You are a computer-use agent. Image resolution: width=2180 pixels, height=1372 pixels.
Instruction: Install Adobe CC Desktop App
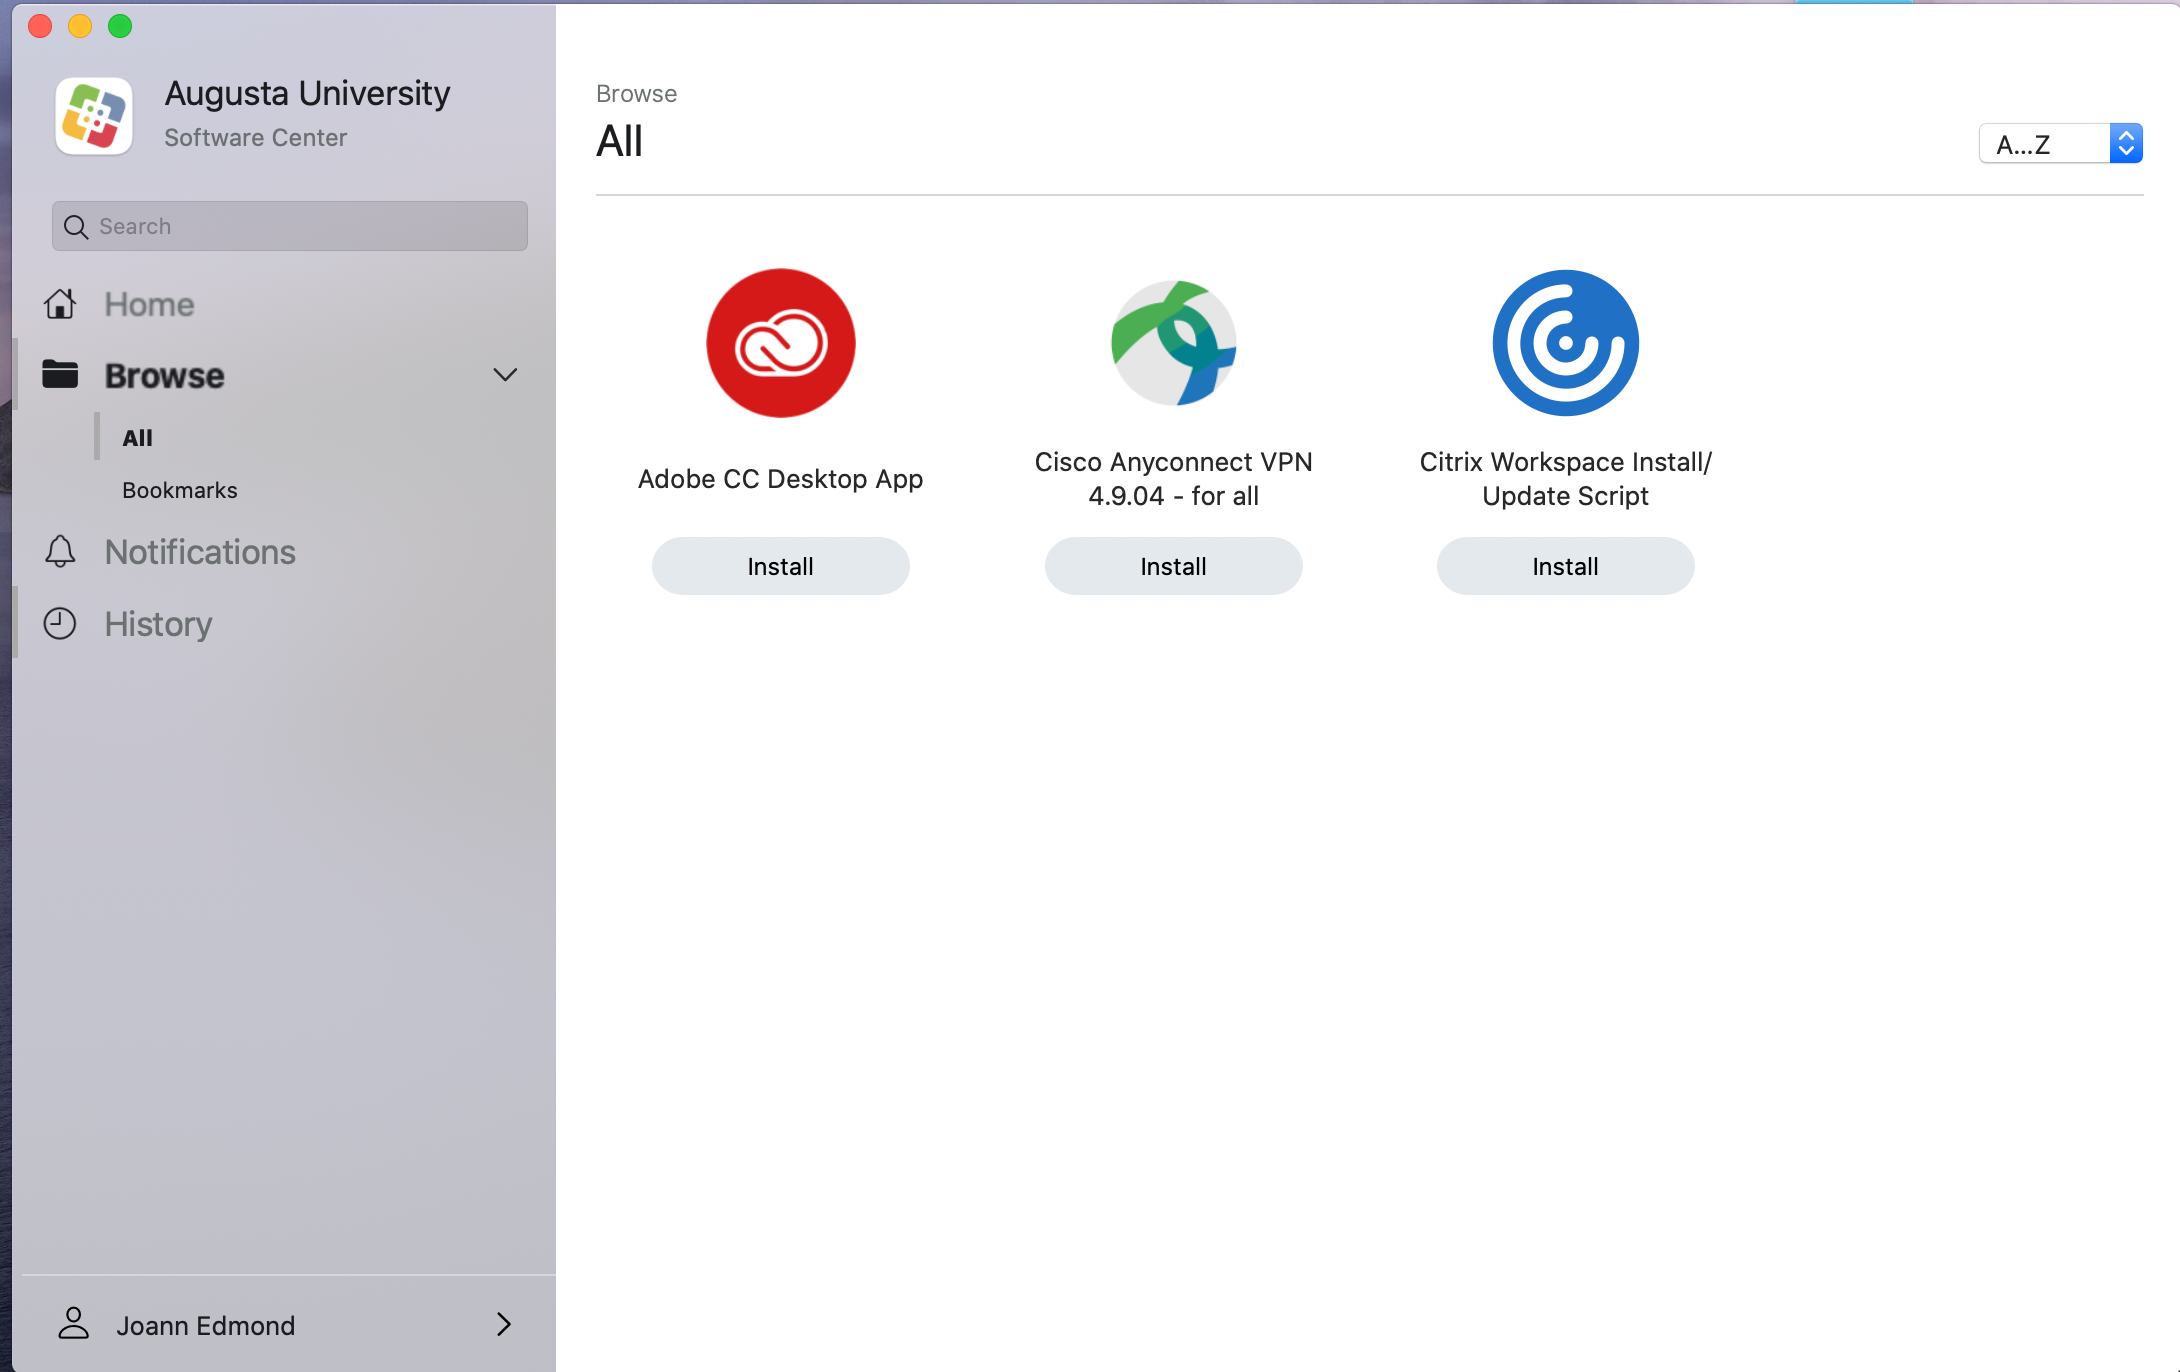pos(781,566)
